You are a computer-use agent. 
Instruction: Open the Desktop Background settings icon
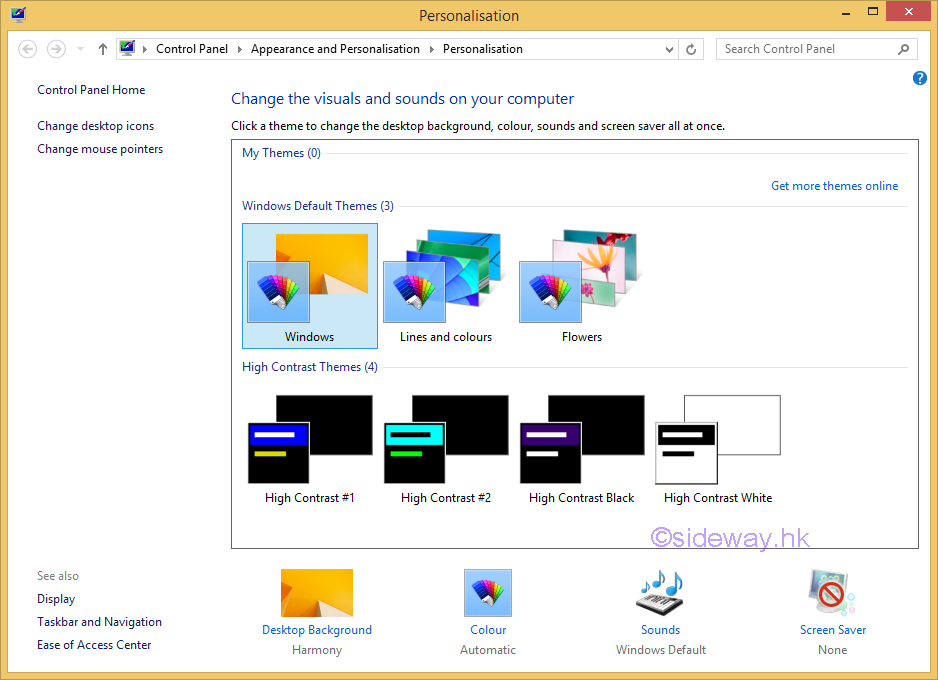point(316,593)
